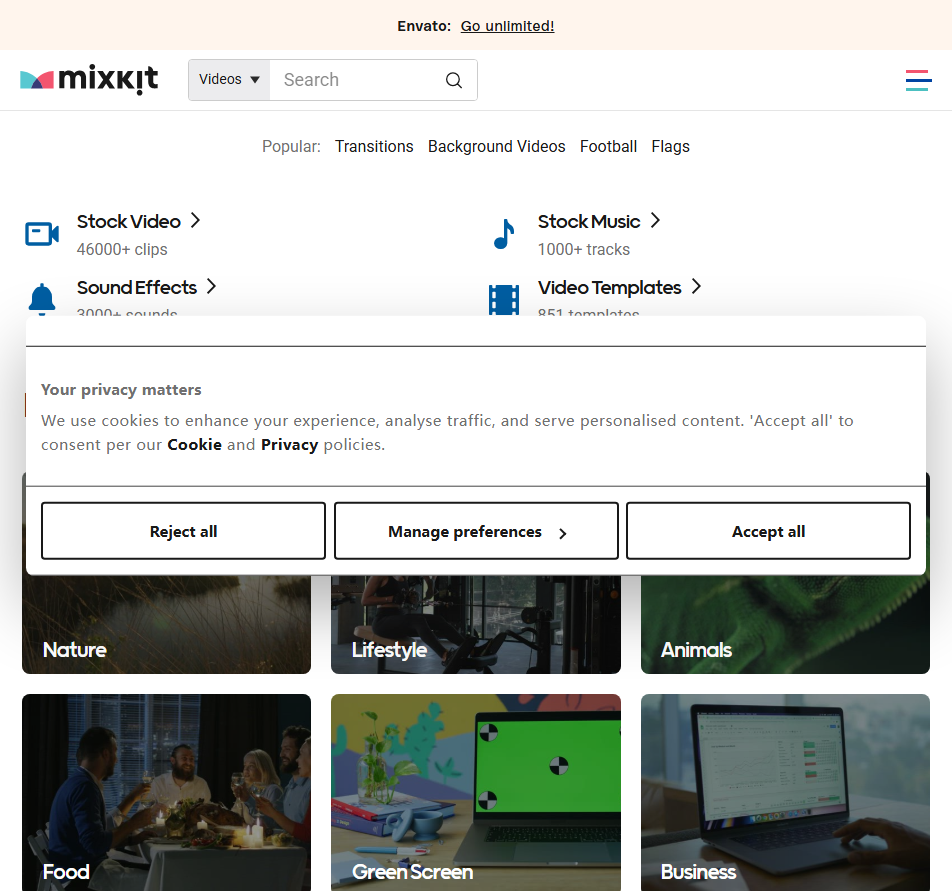The height and width of the screenshot is (891, 952).
Task: Open the Animals category thumbnail
Action: (786, 625)
